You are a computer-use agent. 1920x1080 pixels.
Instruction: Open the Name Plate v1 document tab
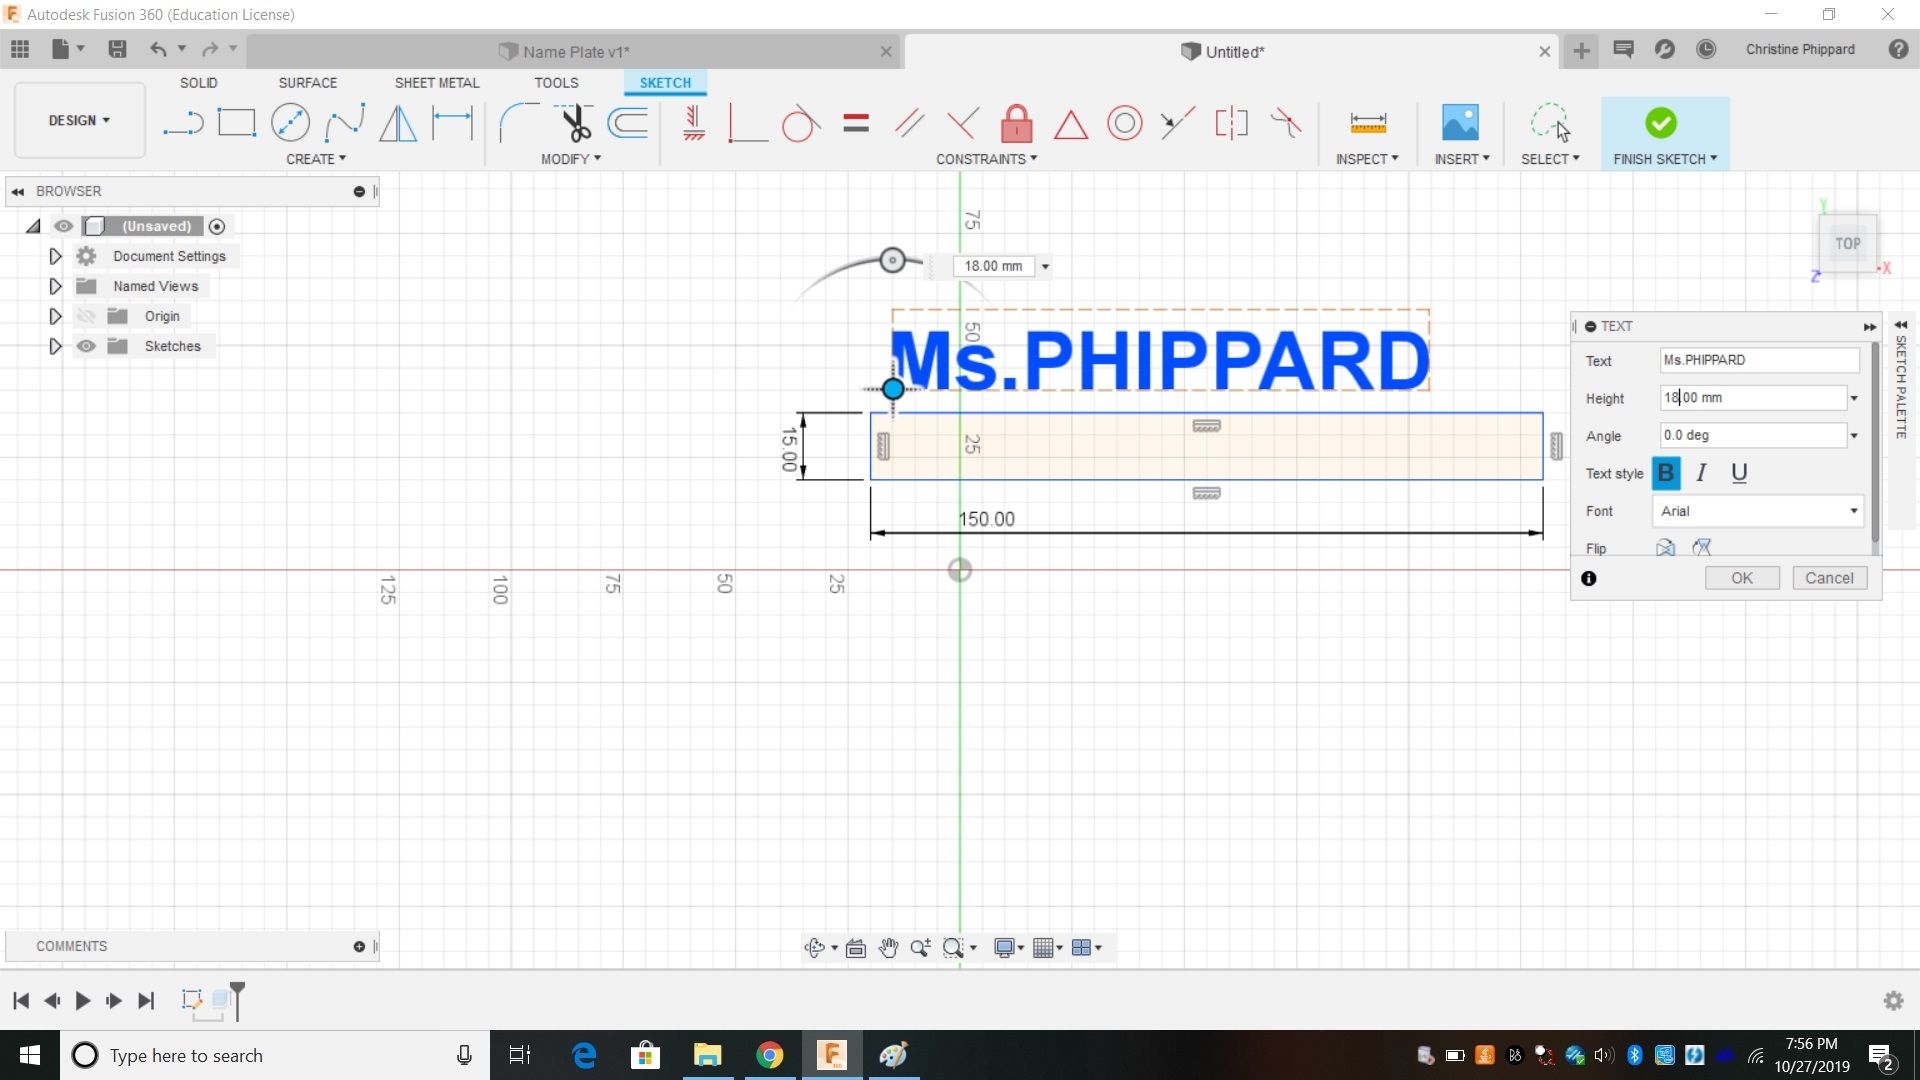[575, 52]
